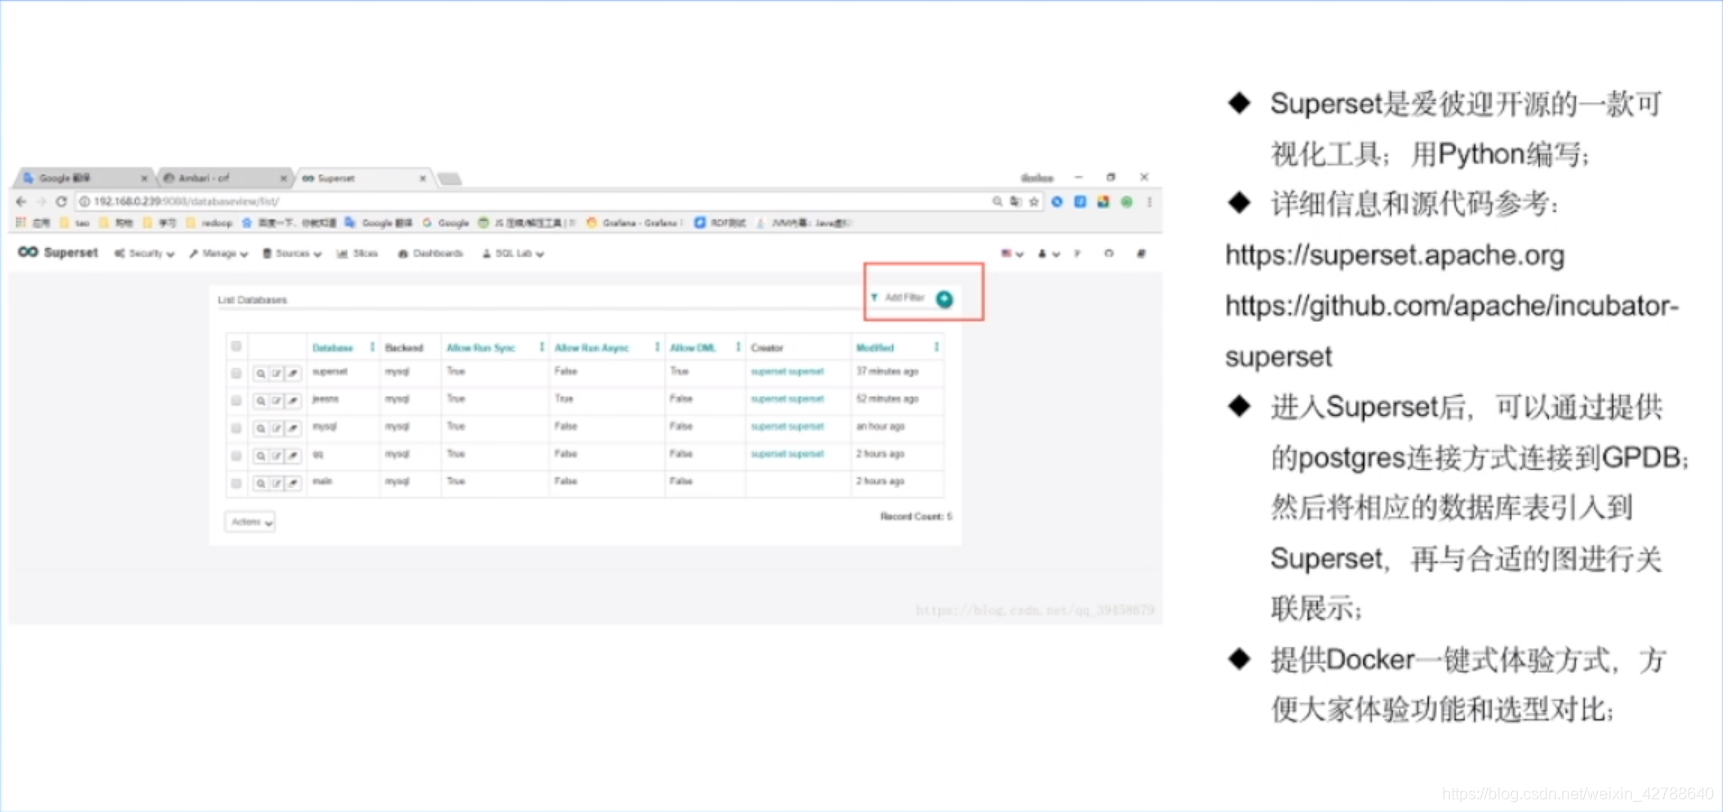Screen dimensions: 1723x812
Task: Edit the database named mysql
Action: click(x=277, y=428)
